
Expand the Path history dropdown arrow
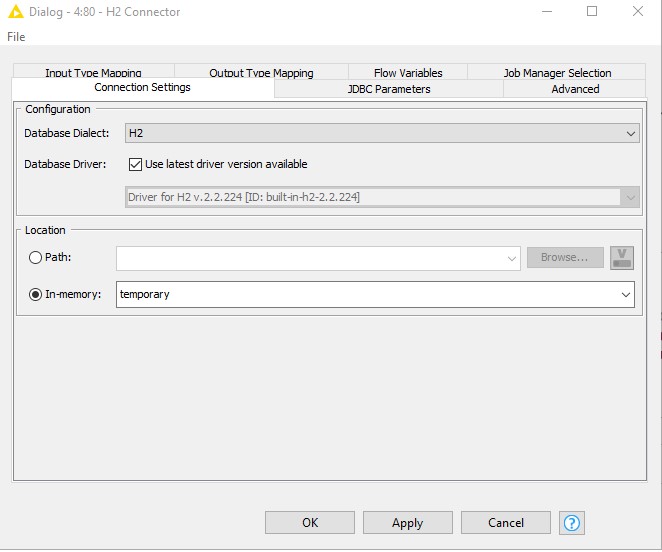coord(512,258)
